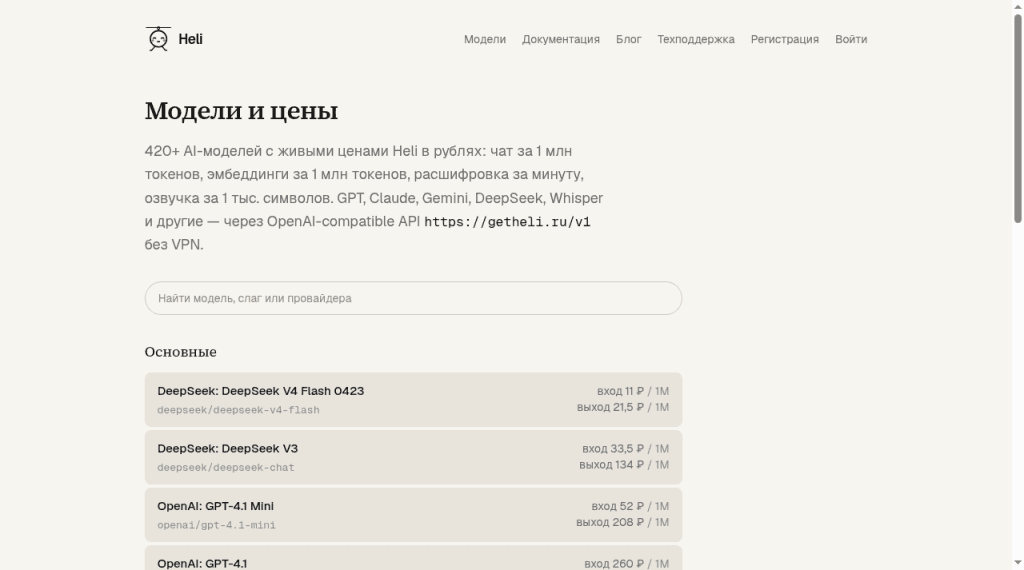Viewport: 1024px width, 570px height.
Task: Click the Войти link
Action: click(851, 39)
